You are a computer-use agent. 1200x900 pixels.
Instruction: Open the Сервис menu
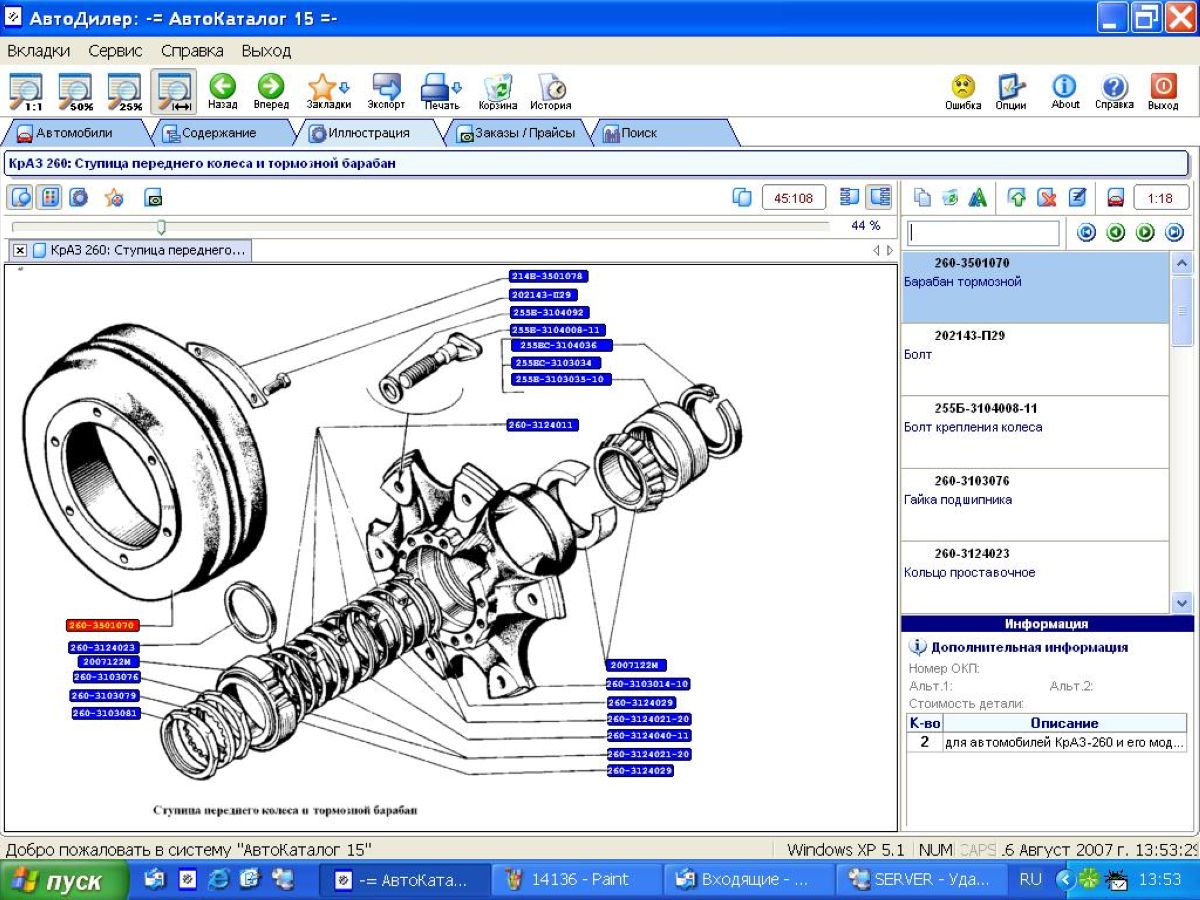(x=115, y=51)
